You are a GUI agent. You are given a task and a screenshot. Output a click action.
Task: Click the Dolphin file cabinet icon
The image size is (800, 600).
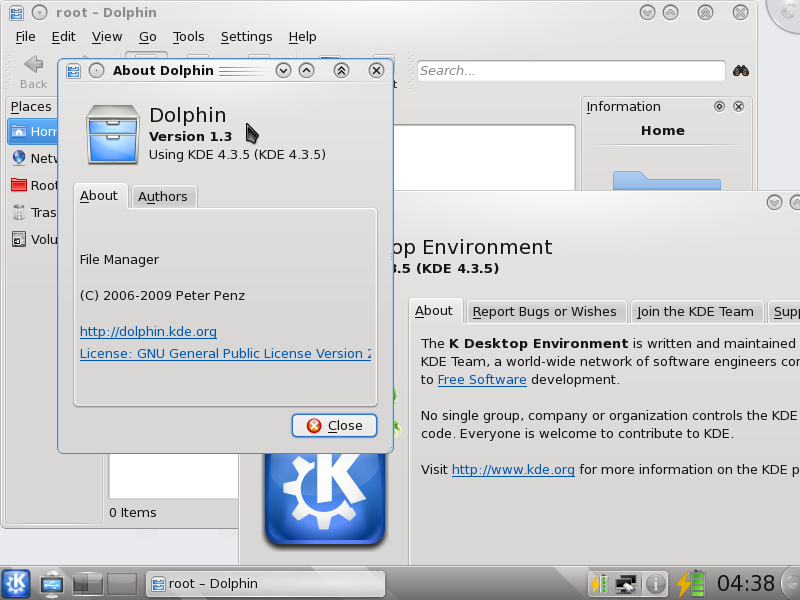113,134
